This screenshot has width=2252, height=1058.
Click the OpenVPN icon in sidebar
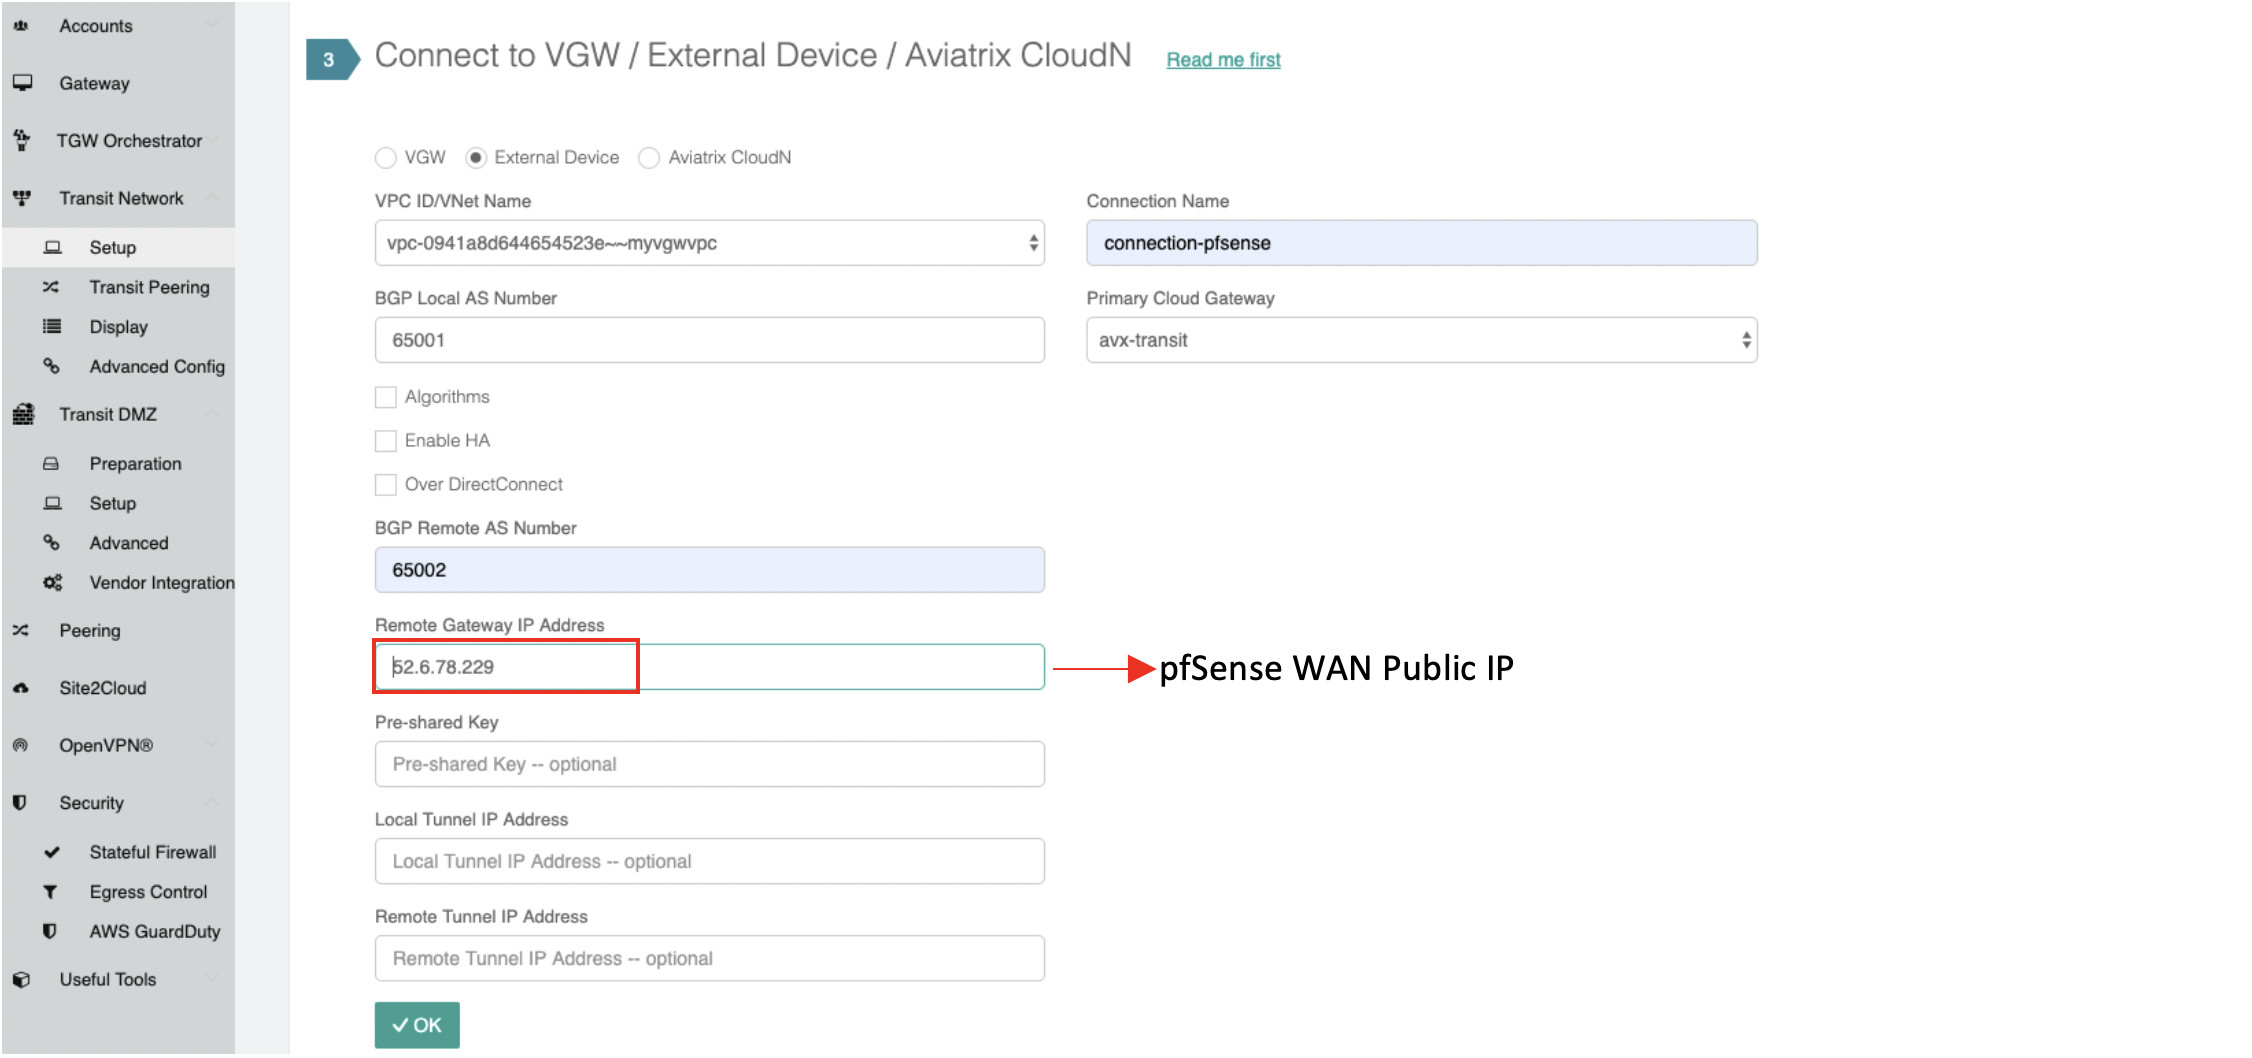(21, 745)
